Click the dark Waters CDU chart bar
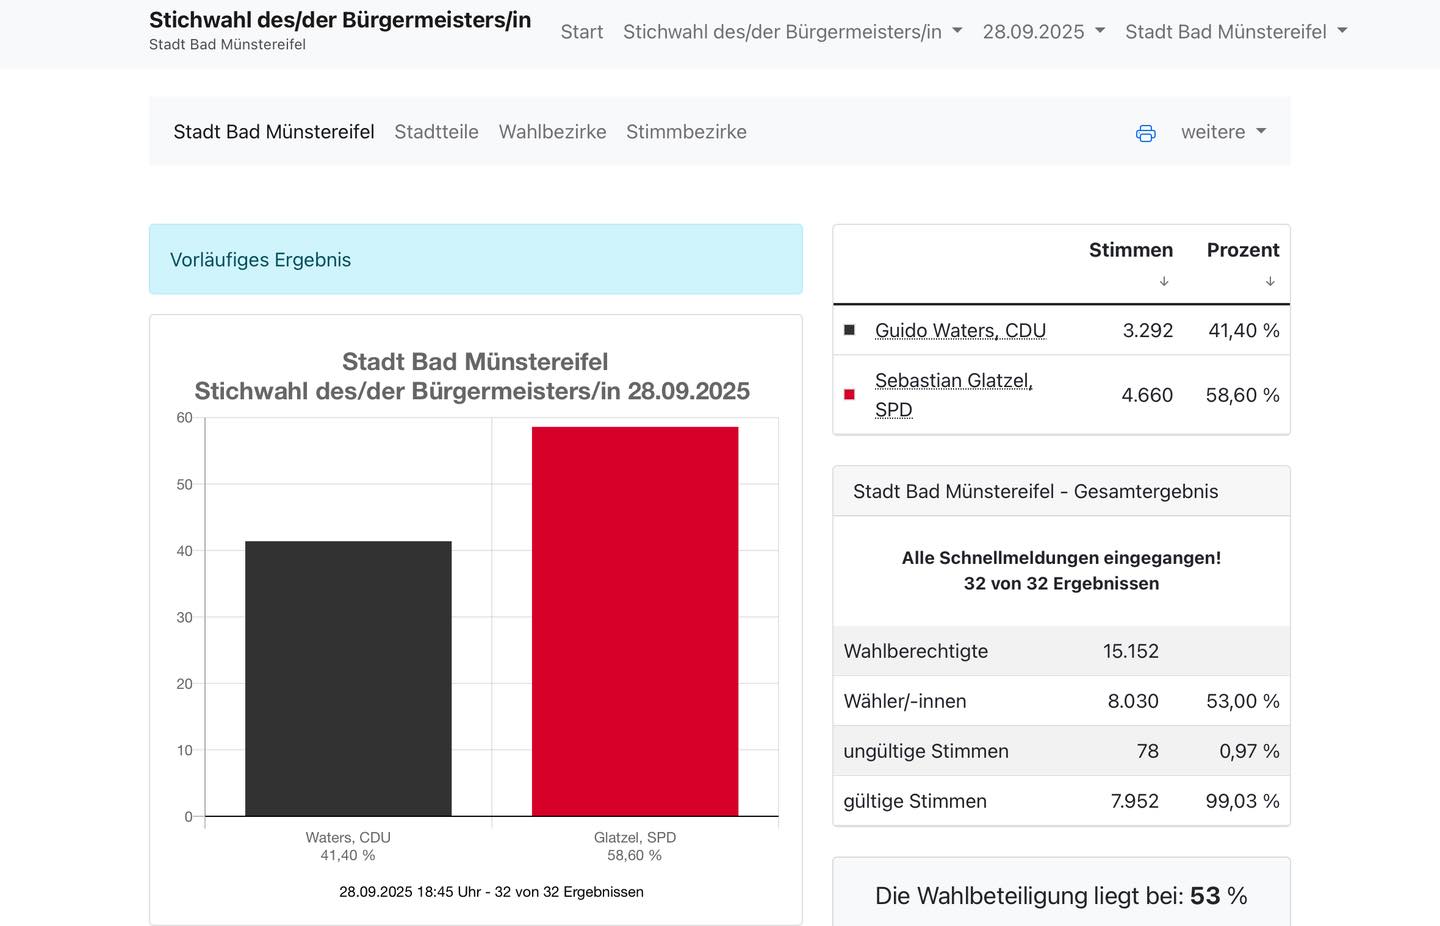The width and height of the screenshot is (1440, 926). point(348,678)
